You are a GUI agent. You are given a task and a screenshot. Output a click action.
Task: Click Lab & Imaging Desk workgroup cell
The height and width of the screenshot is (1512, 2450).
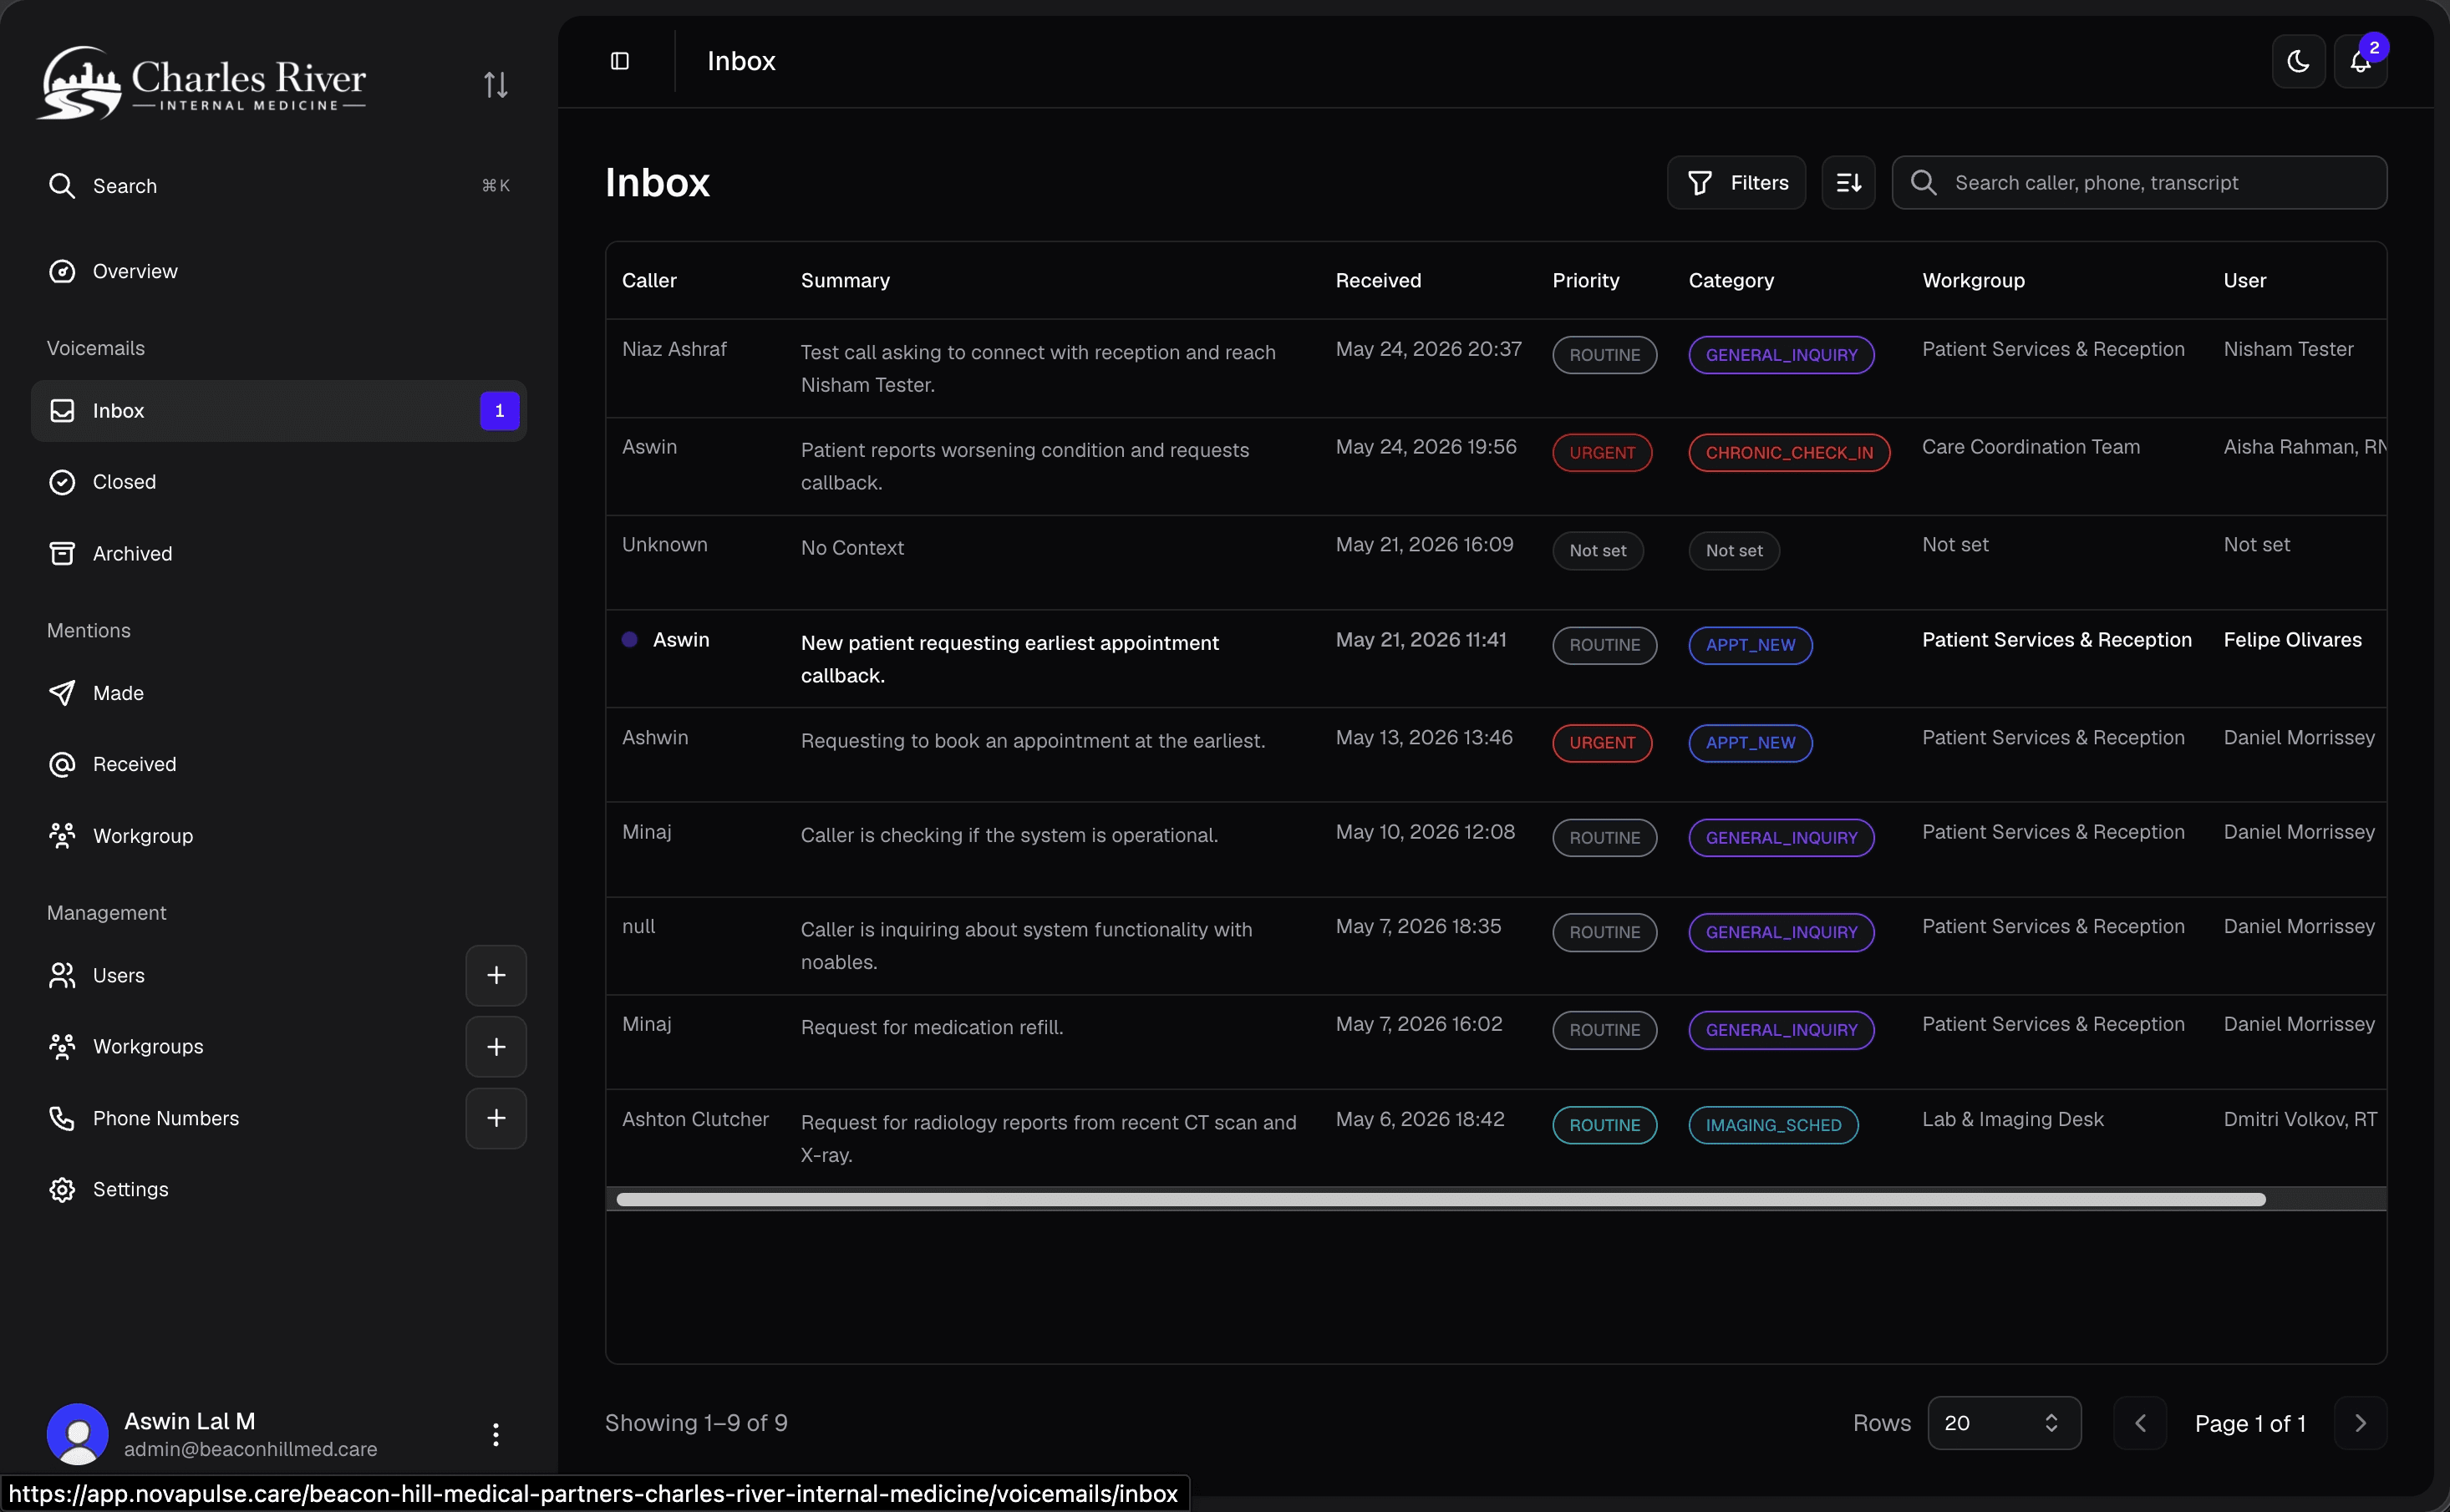click(2012, 1119)
